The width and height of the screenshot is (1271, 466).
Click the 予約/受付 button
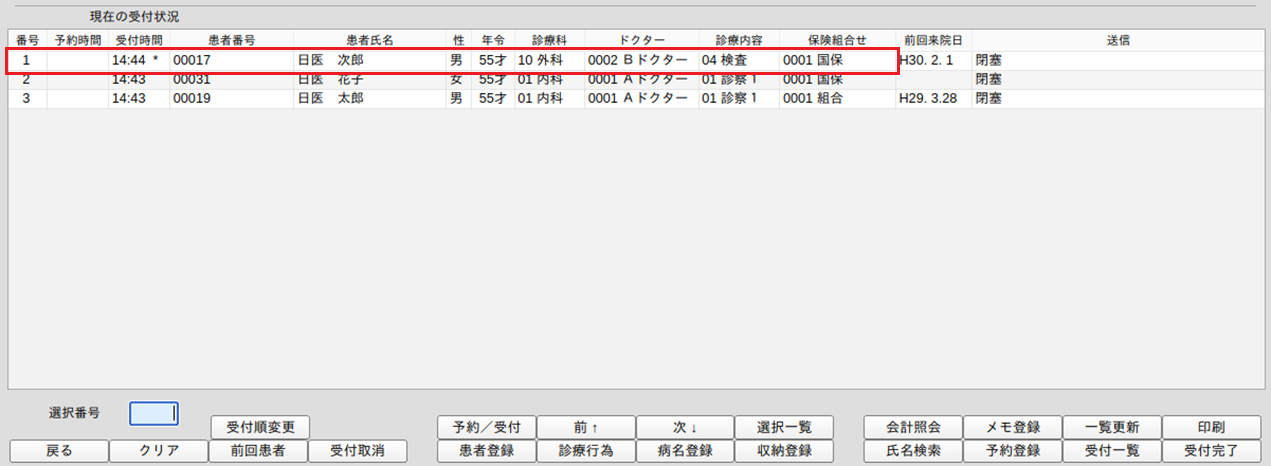pyautogui.click(x=487, y=427)
